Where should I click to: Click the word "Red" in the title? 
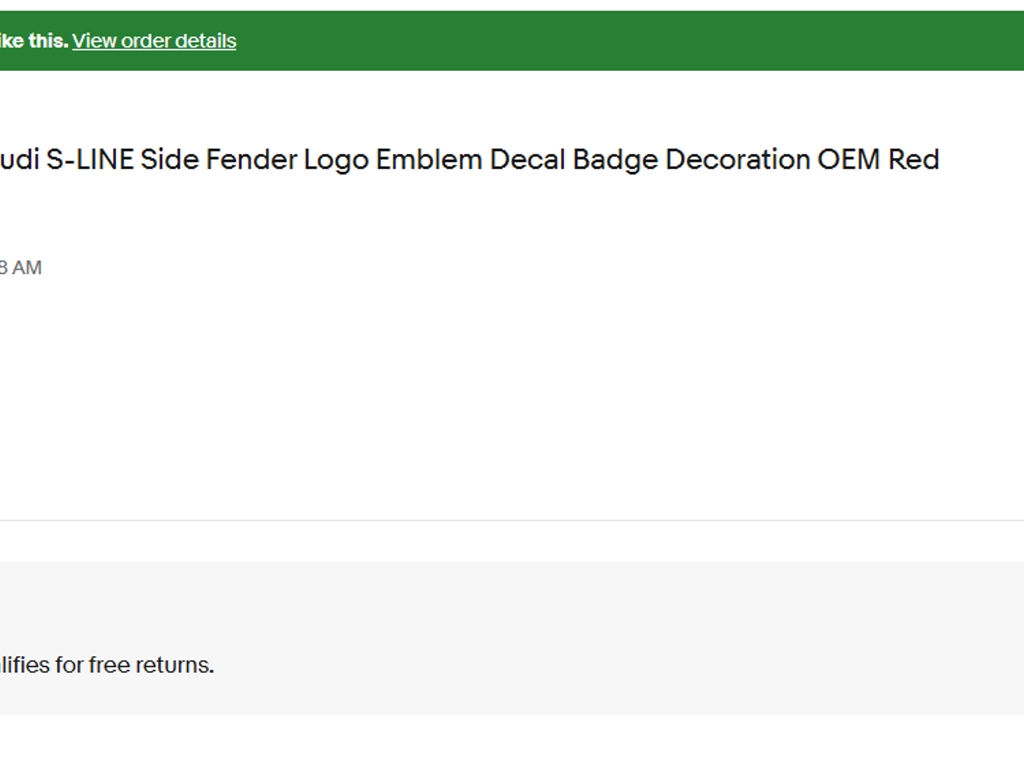[x=914, y=160]
